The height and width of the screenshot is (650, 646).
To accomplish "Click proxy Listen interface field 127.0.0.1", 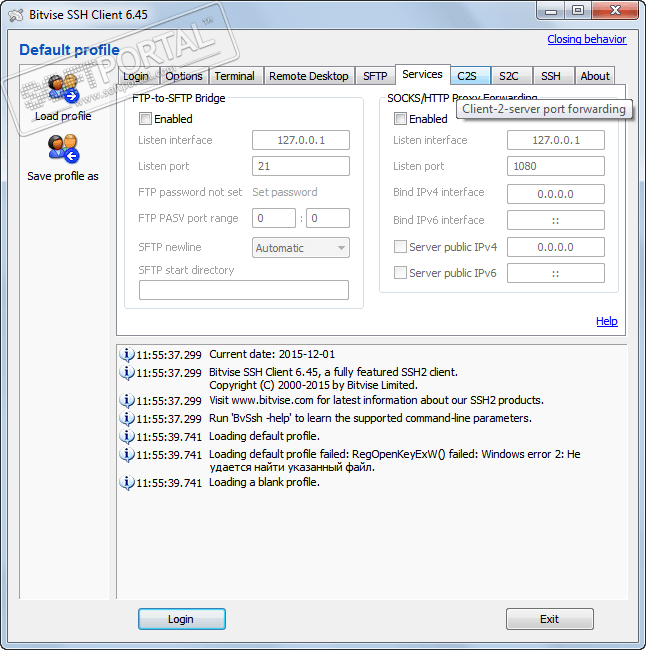I will (x=556, y=140).
